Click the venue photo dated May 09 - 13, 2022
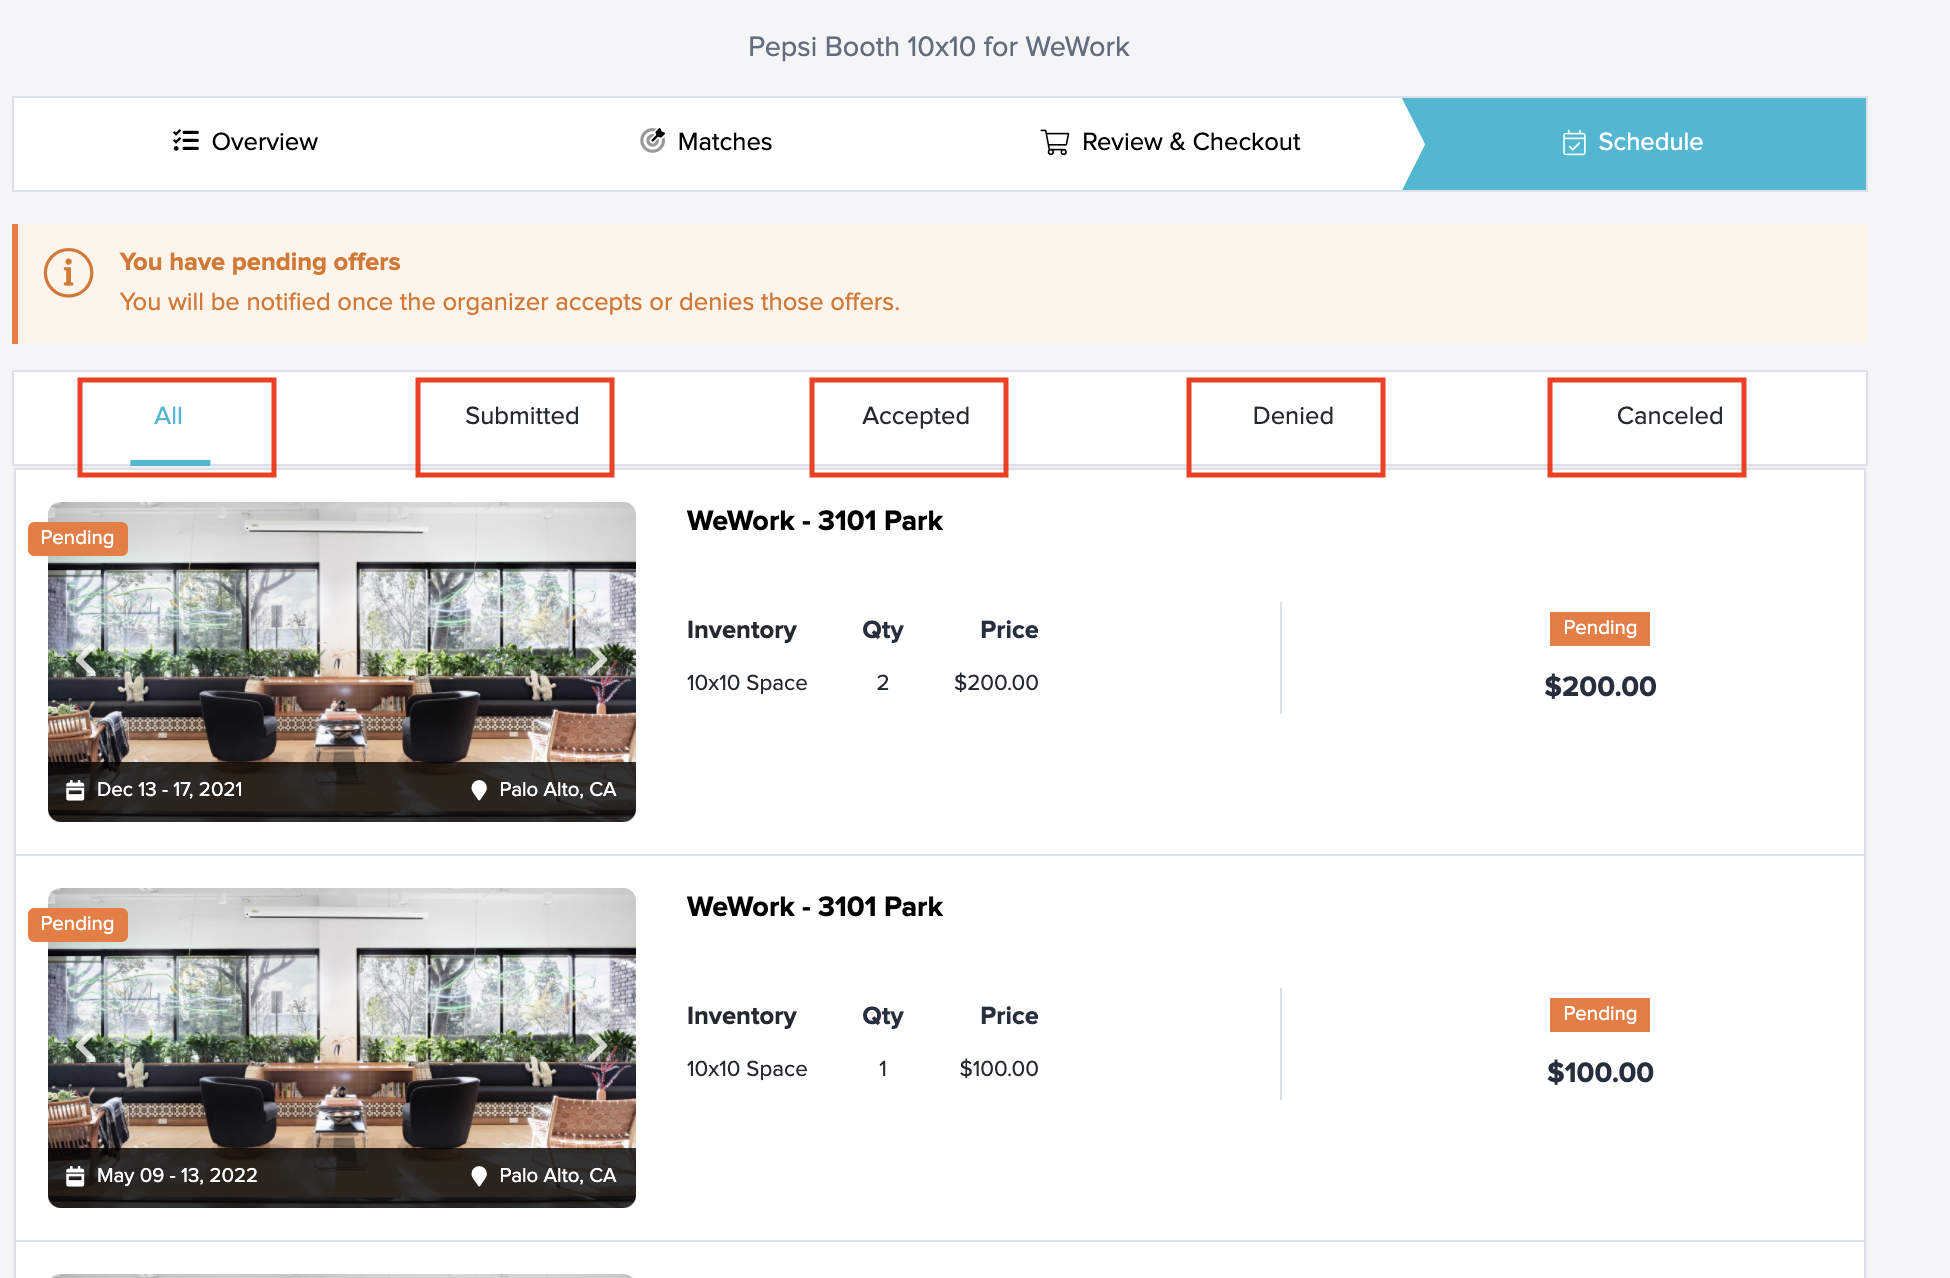This screenshot has width=1950, height=1278. 342,1048
